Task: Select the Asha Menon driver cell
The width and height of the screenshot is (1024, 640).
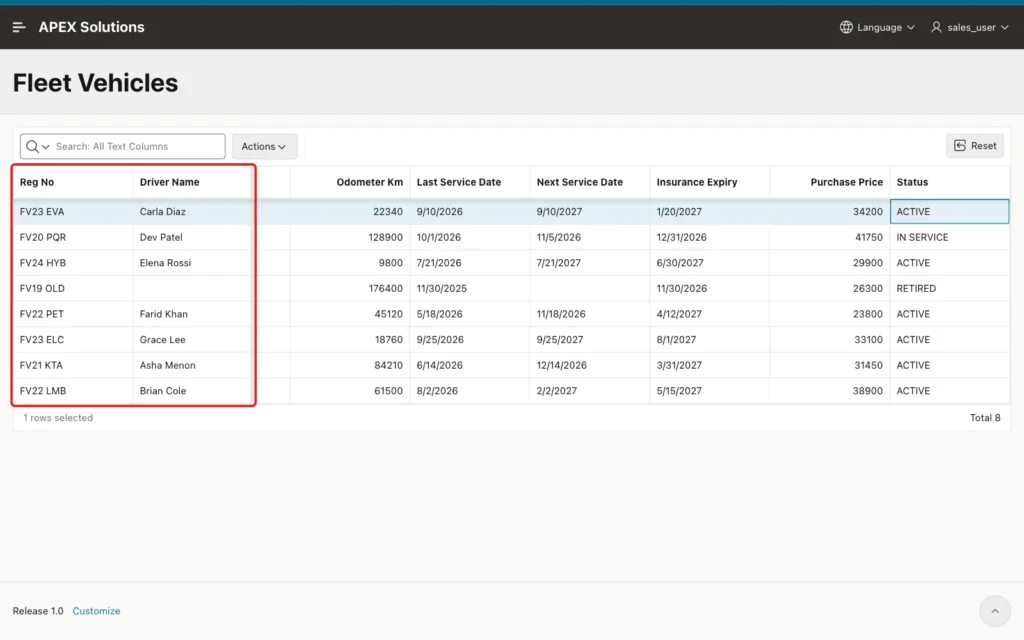Action: pyautogui.click(x=192, y=365)
